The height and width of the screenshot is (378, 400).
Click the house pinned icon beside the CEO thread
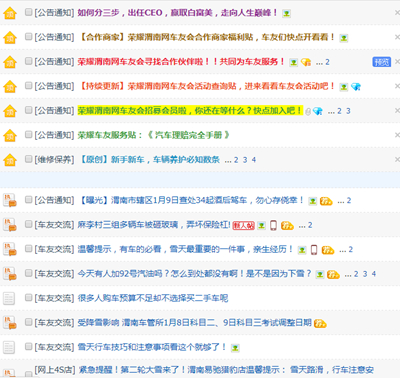(10, 13)
